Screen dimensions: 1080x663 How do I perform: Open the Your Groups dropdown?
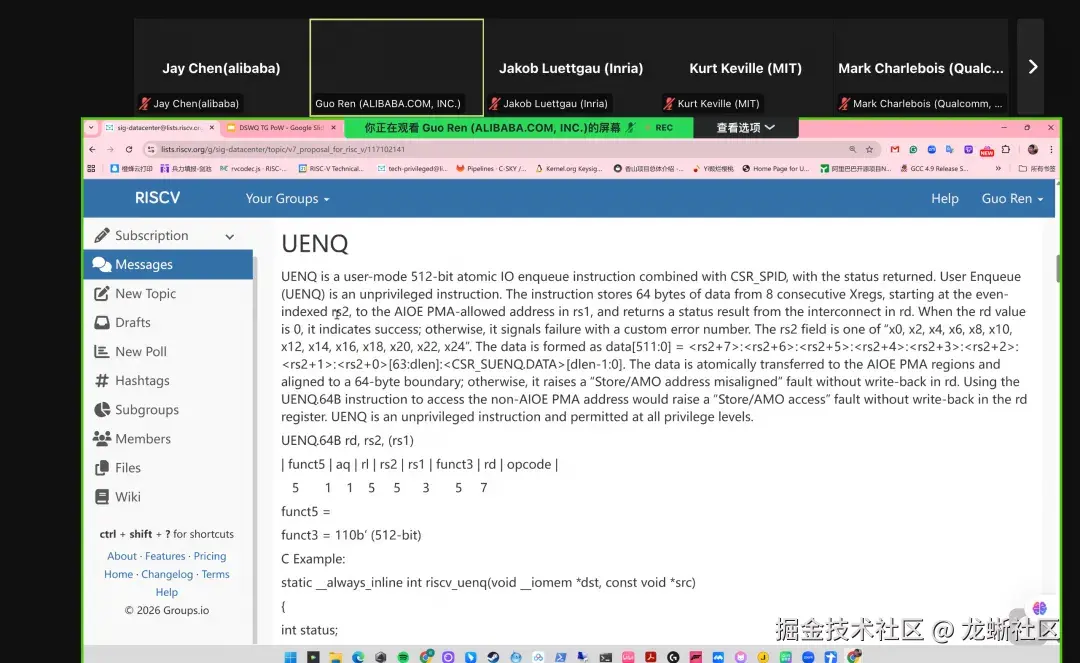point(287,198)
